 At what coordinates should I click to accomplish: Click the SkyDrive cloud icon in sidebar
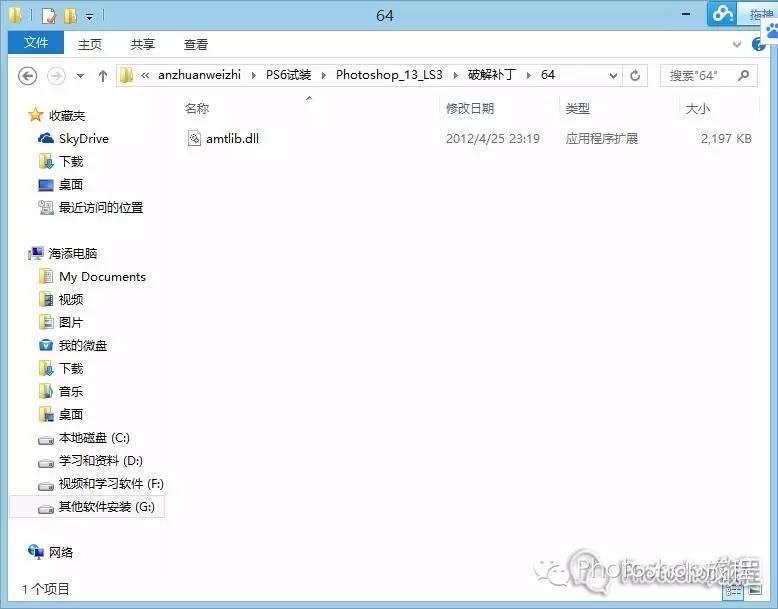(46, 139)
